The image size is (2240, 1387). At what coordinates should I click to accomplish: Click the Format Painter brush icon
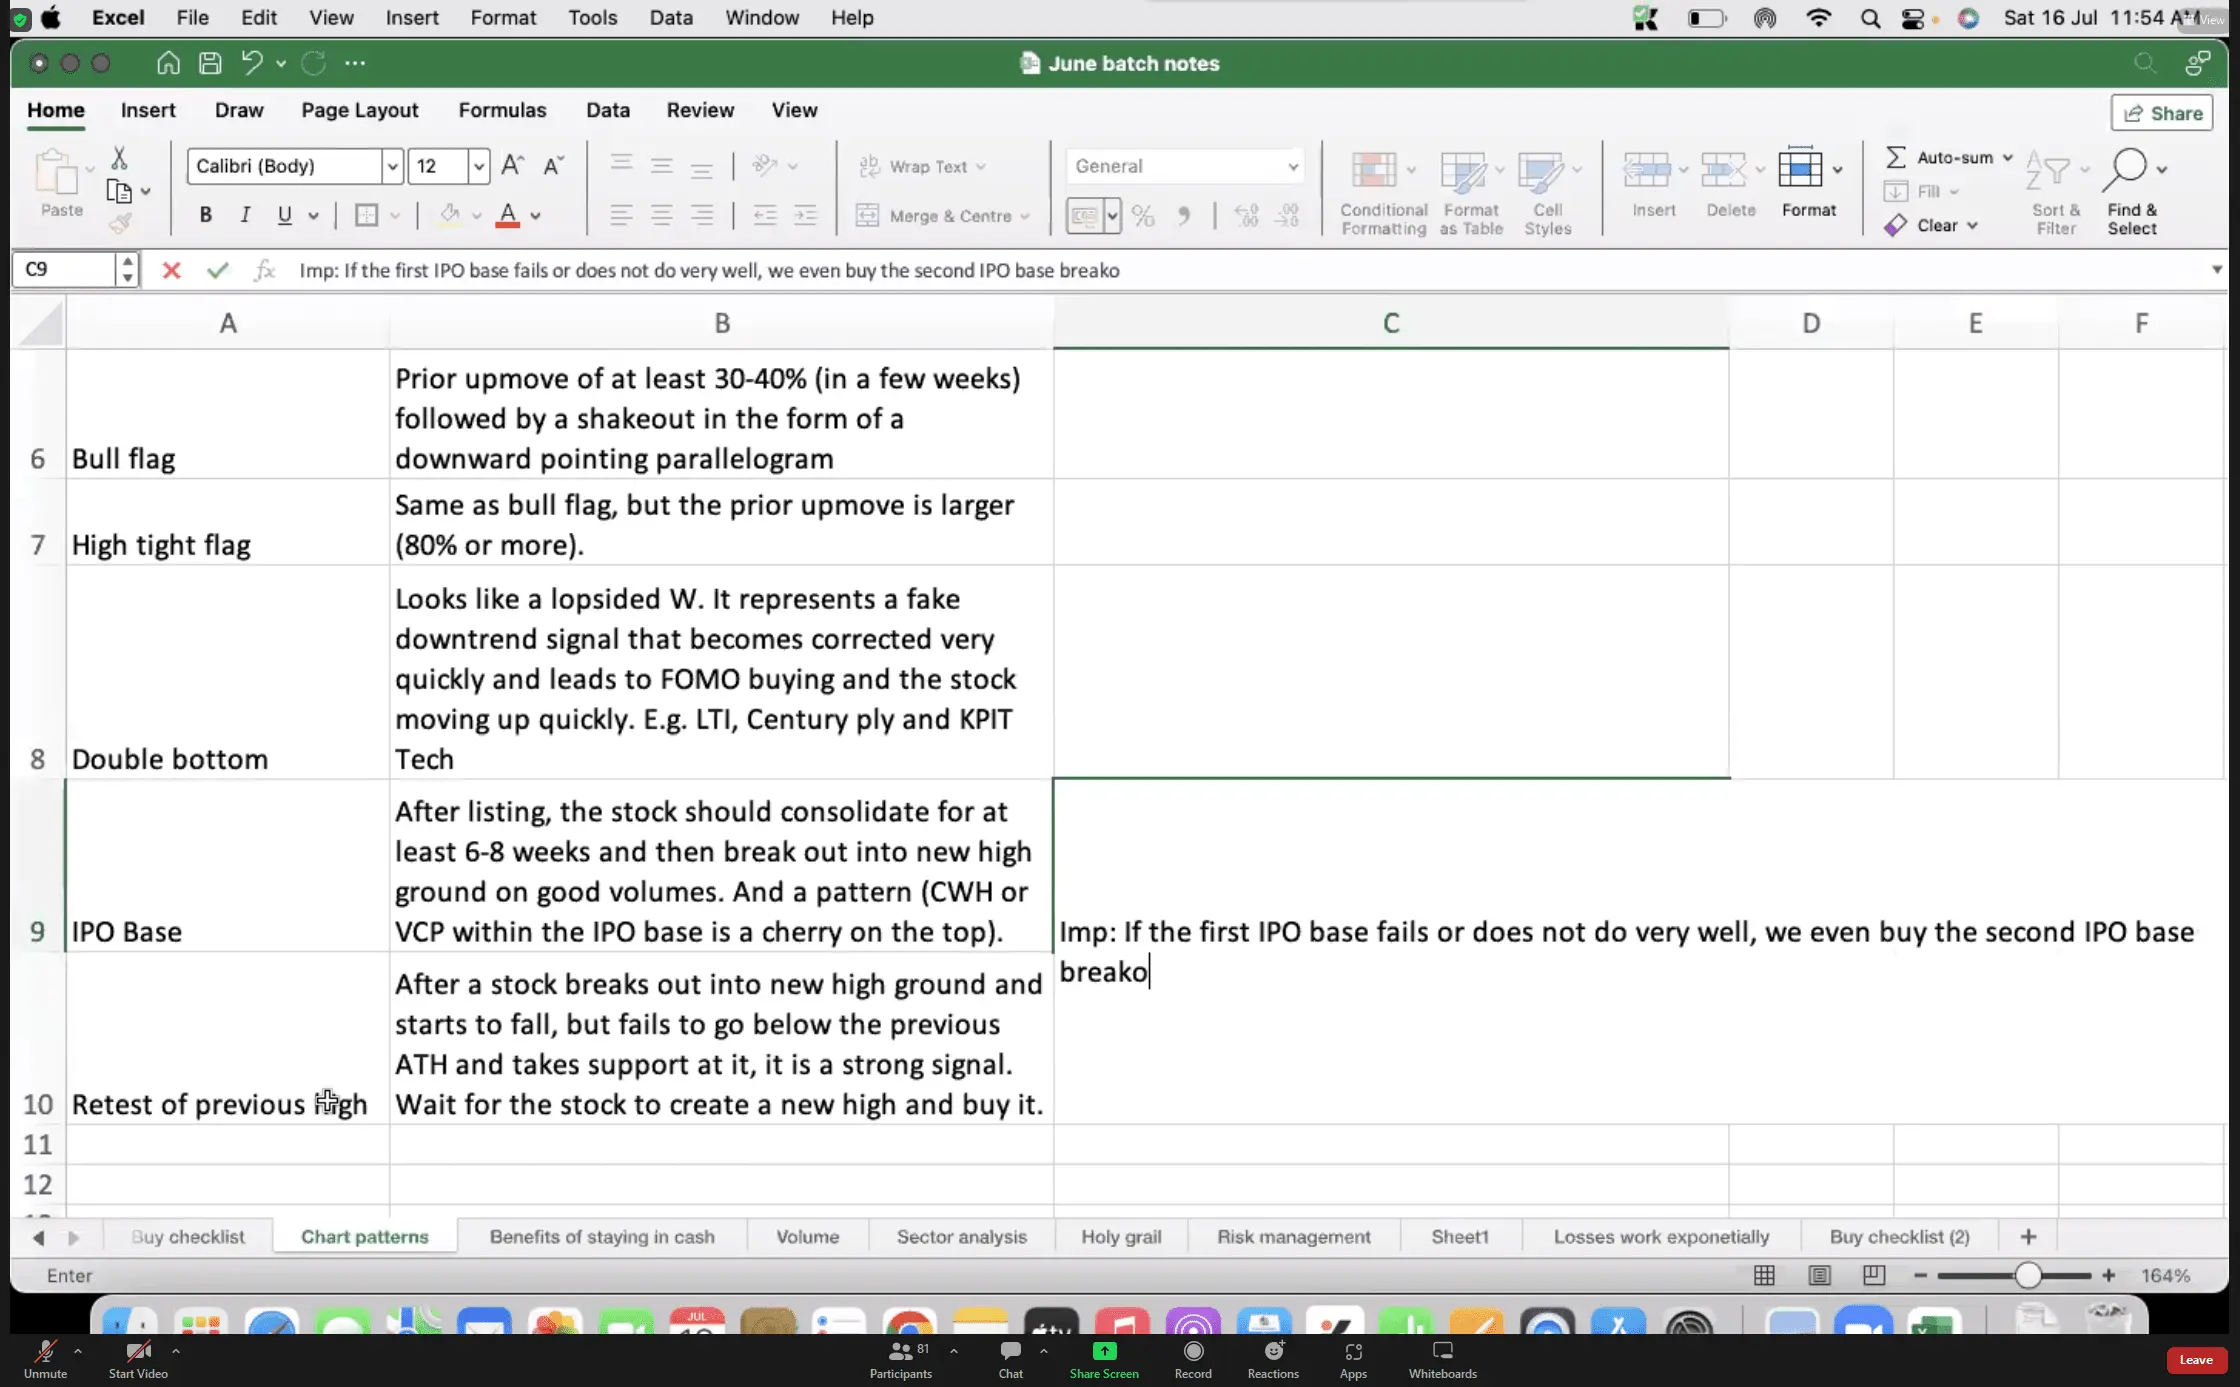(120, 224)
